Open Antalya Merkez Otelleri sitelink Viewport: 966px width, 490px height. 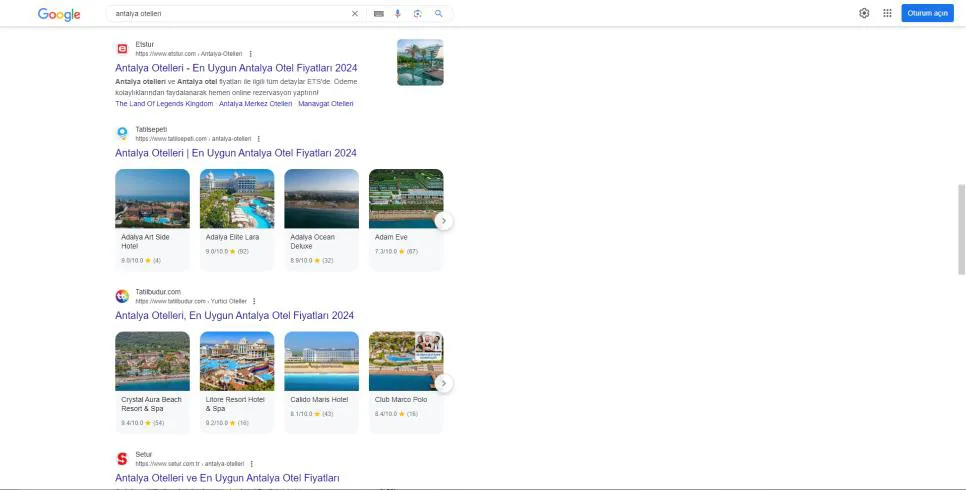pos(256,104)
